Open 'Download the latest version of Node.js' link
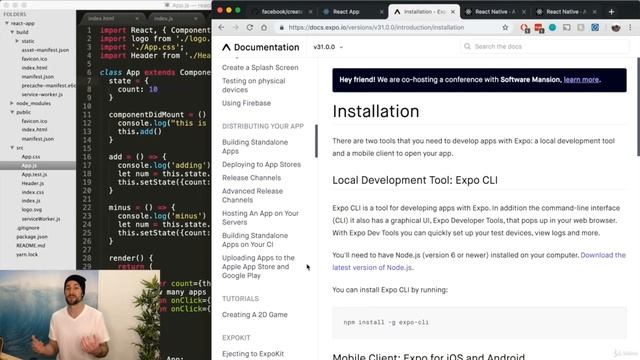640x360 pixels. (x=479, y=261)
